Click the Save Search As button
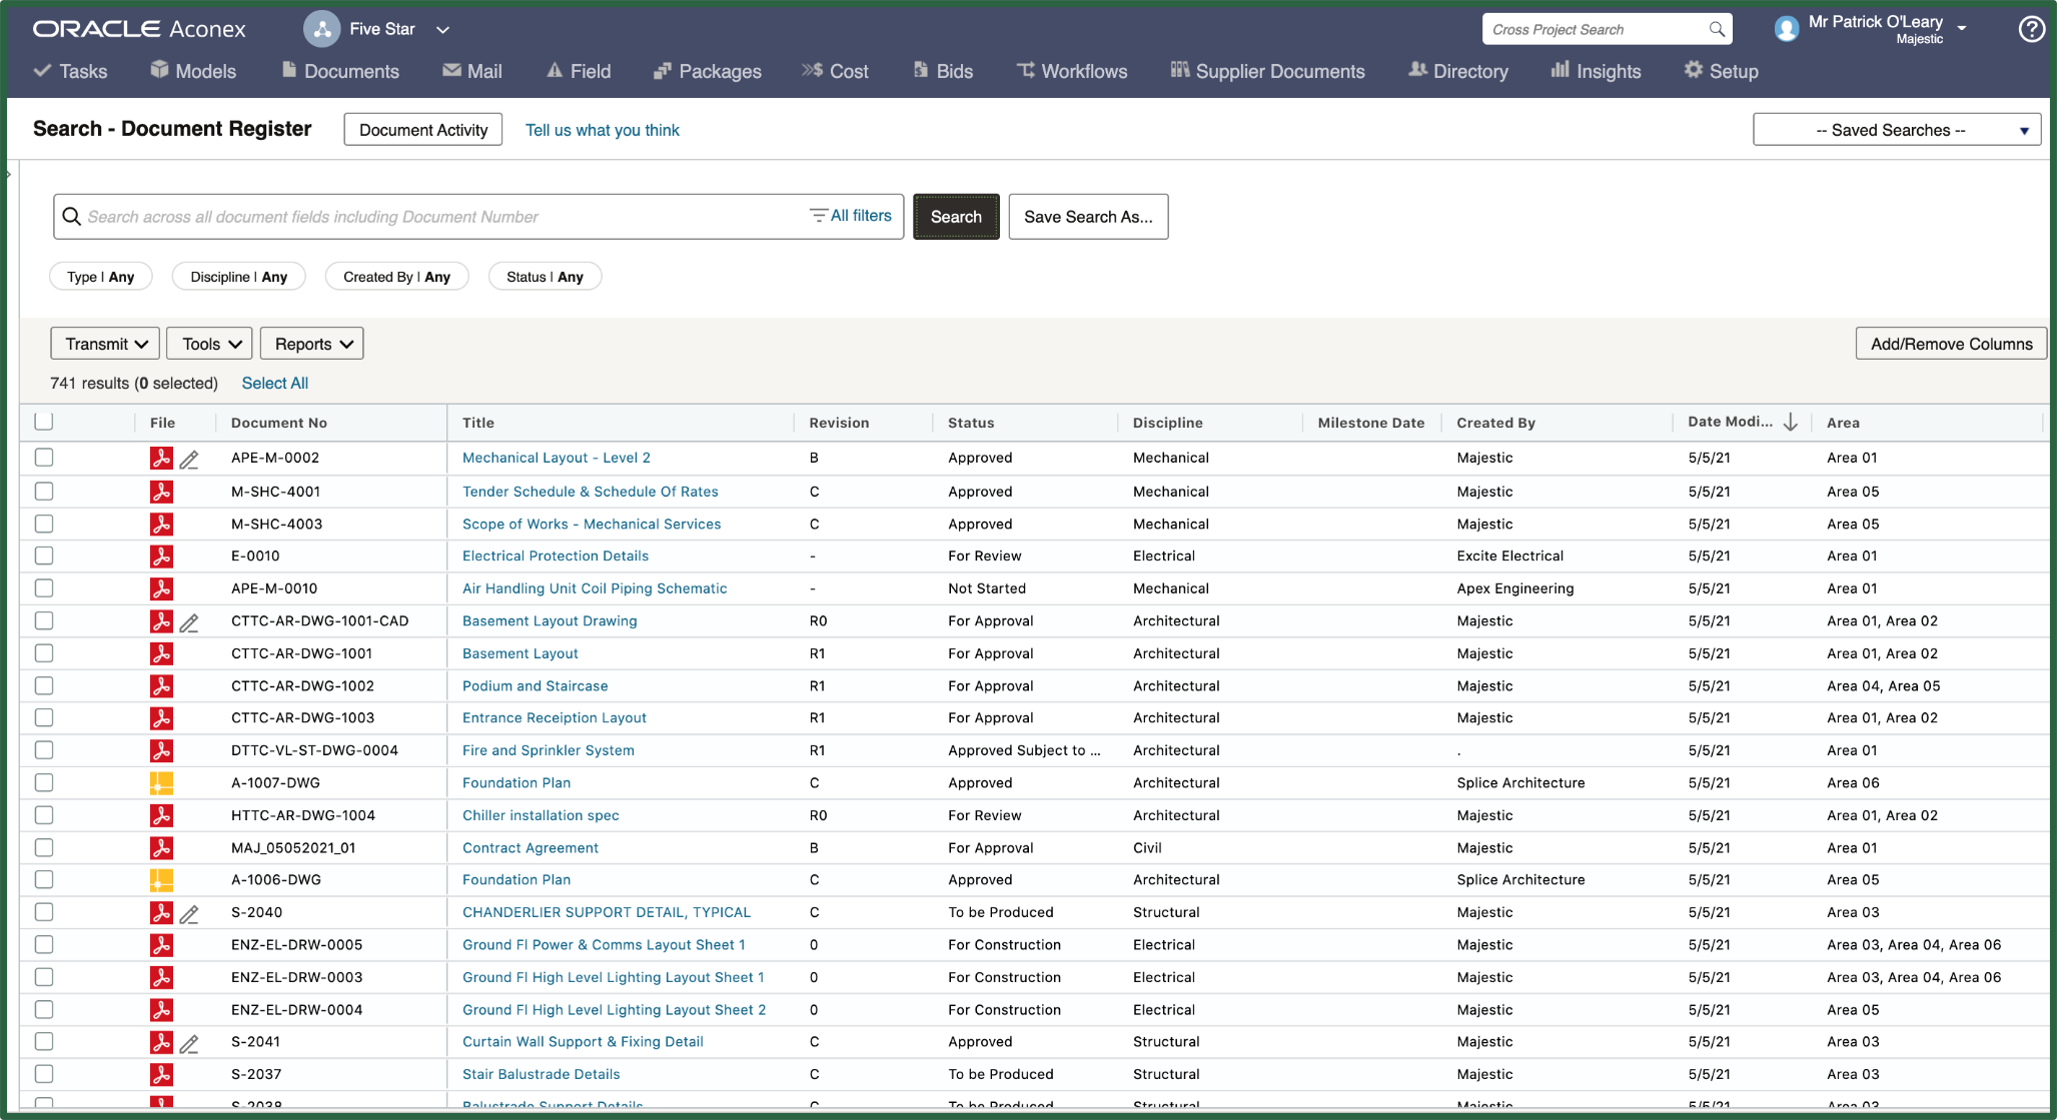Viewport: 2057px width, 1120px height. 1088,216
